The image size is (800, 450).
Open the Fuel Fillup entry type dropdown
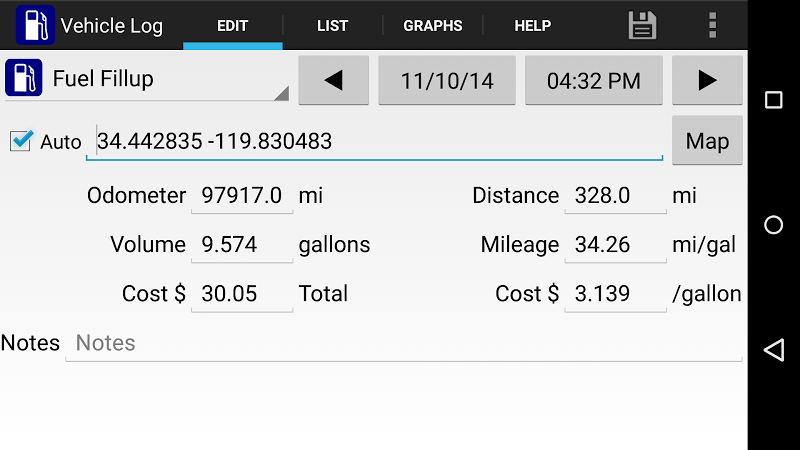(x=147, y=80)
